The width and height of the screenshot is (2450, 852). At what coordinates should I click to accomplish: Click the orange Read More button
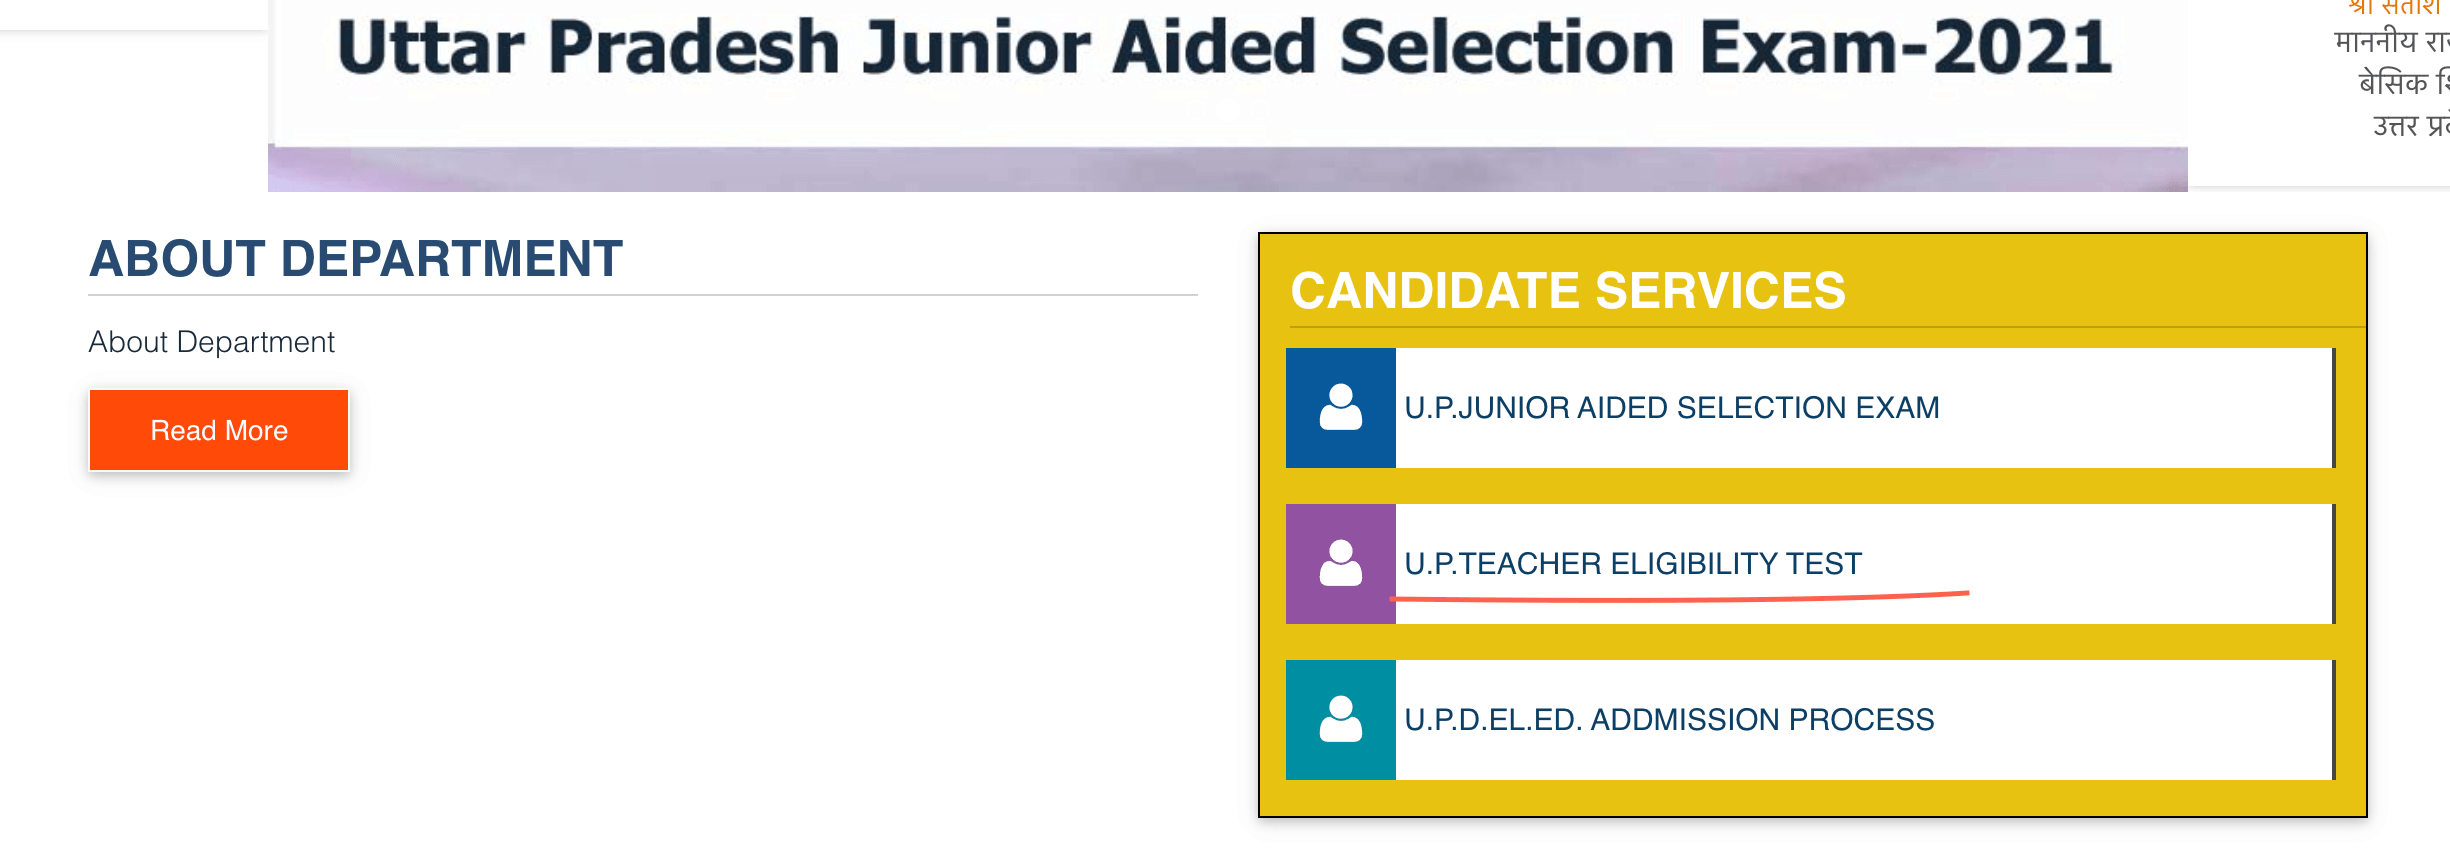point(219,430)
